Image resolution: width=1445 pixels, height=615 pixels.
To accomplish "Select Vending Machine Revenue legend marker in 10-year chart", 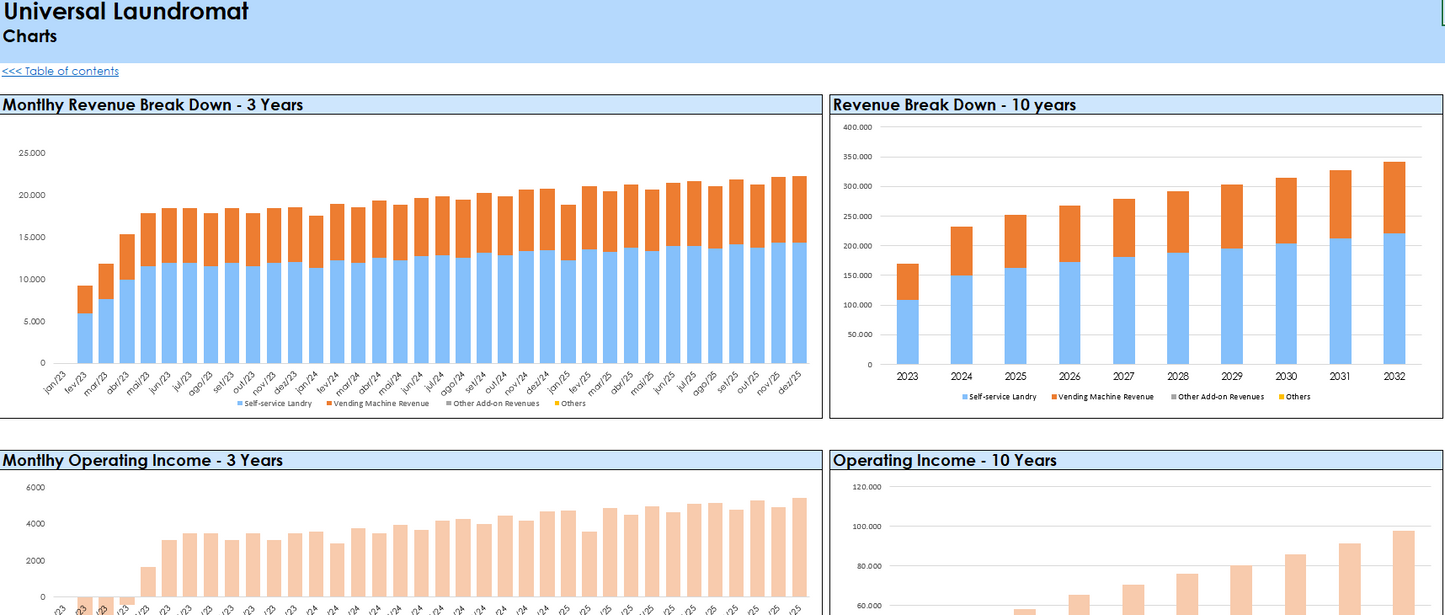I will (x=1053, y=397).
